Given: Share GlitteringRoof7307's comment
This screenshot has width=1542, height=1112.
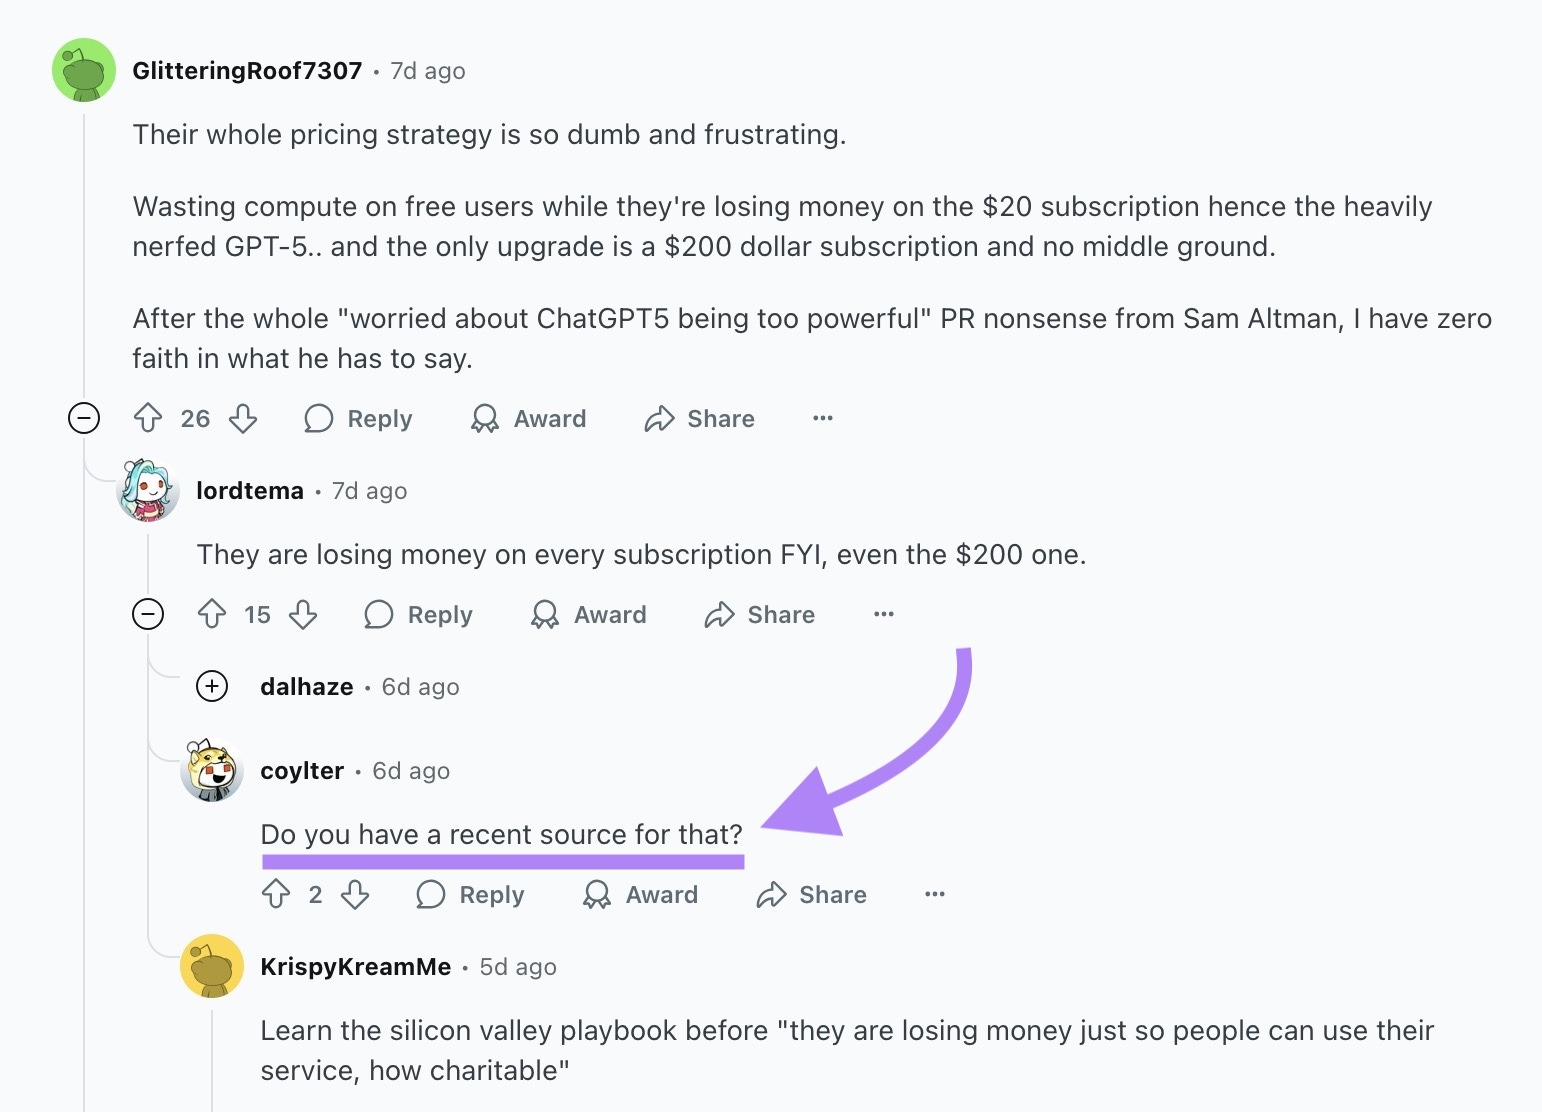Looking at the screenshot, I should (699, 418).
